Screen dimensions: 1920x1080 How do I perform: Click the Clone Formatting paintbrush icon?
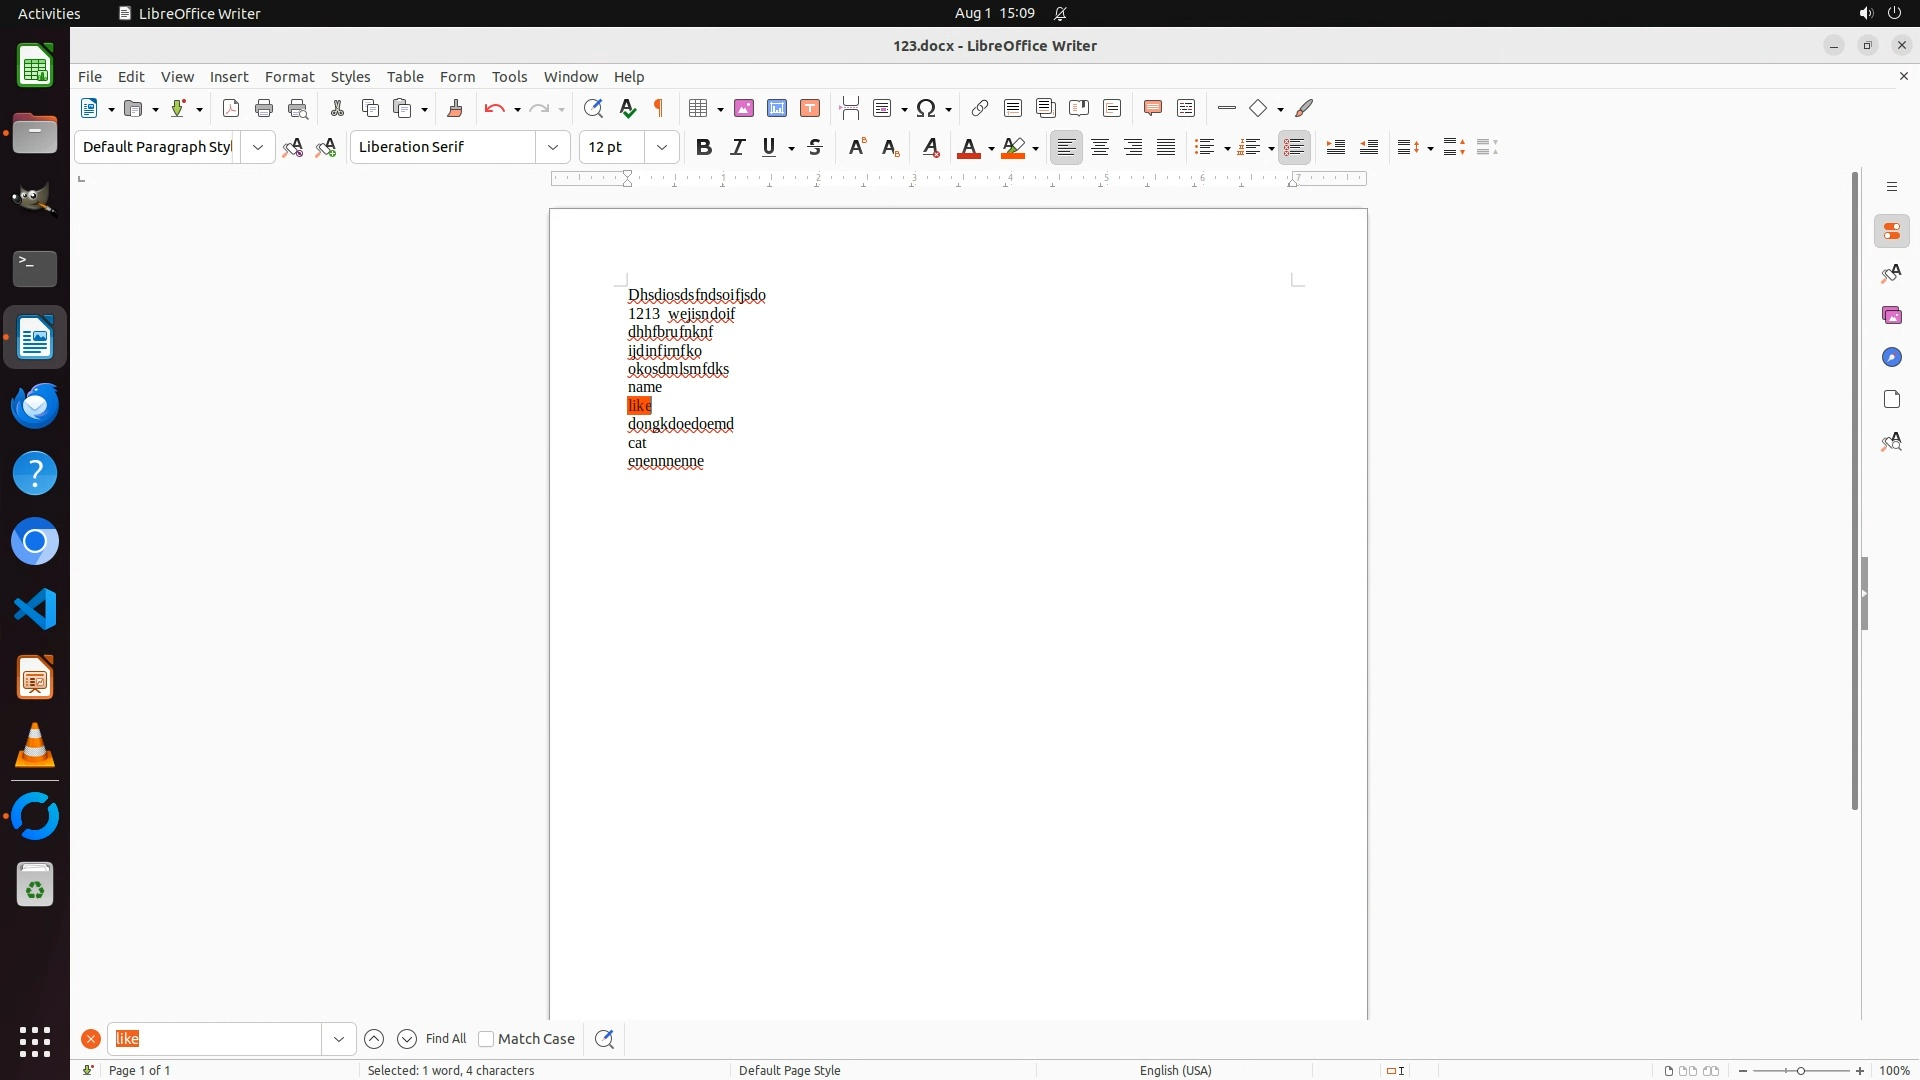pos(455,108)
